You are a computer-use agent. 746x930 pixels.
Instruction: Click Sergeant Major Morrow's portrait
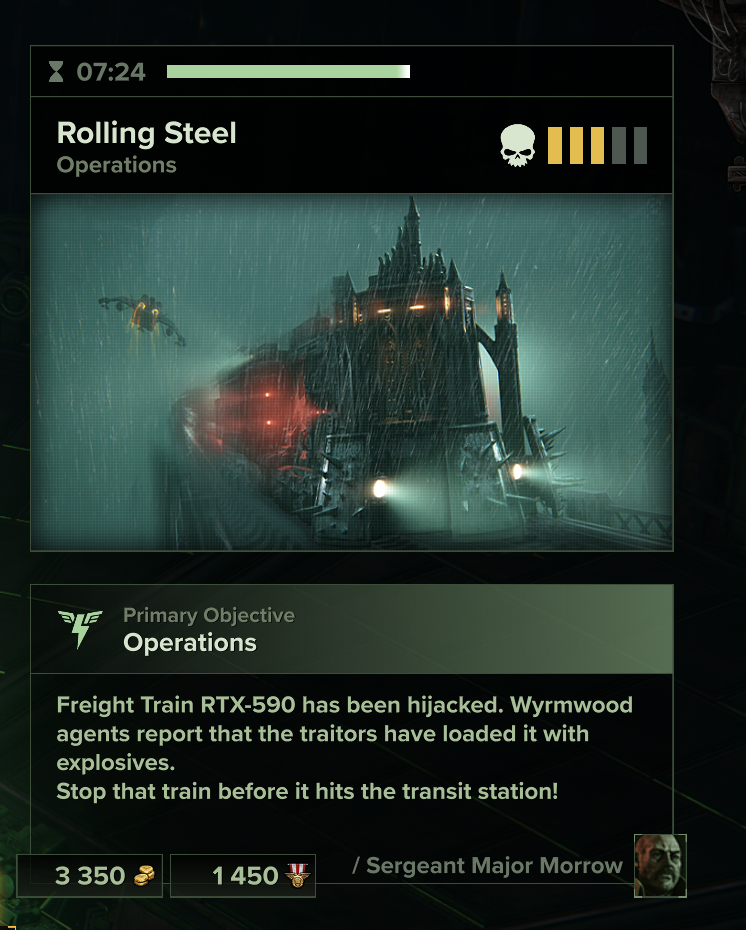coord(660,865)
